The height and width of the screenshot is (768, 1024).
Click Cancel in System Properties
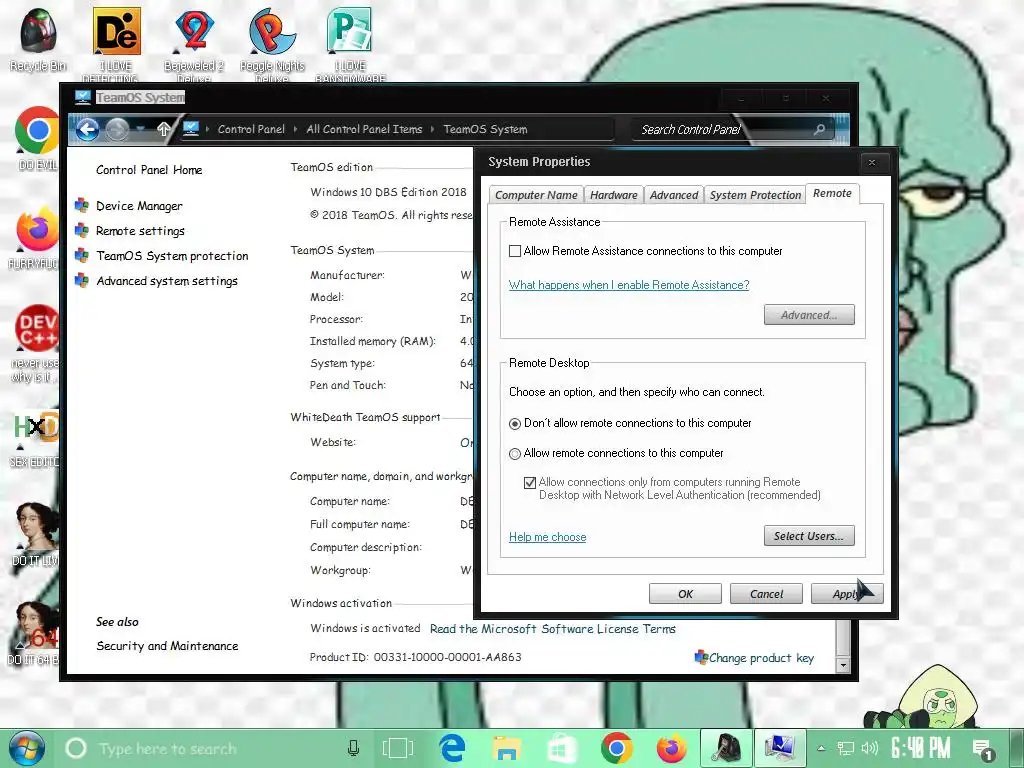tap(766, 594)
